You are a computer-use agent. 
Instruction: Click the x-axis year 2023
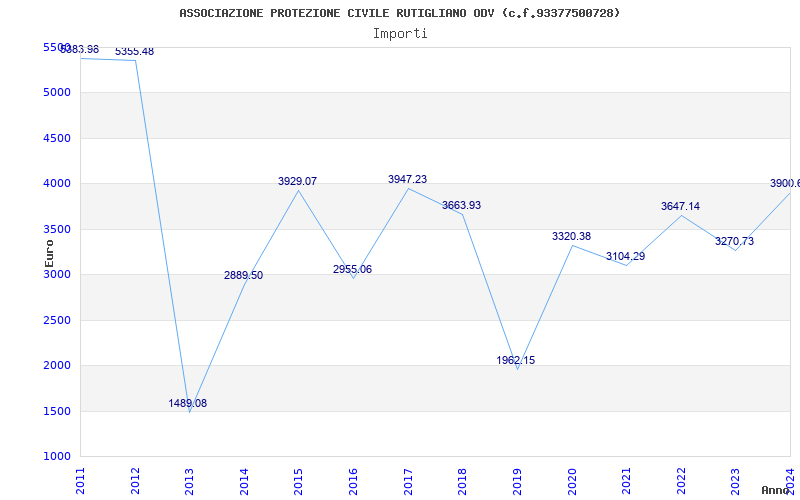coord(735,481)
